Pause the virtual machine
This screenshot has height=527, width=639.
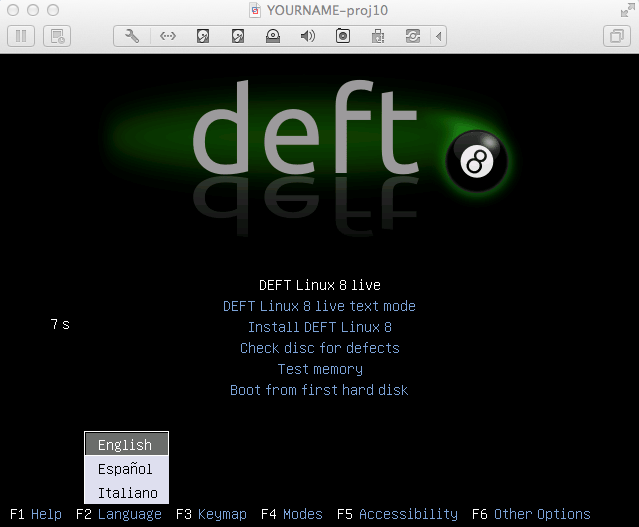pos(21,36)
